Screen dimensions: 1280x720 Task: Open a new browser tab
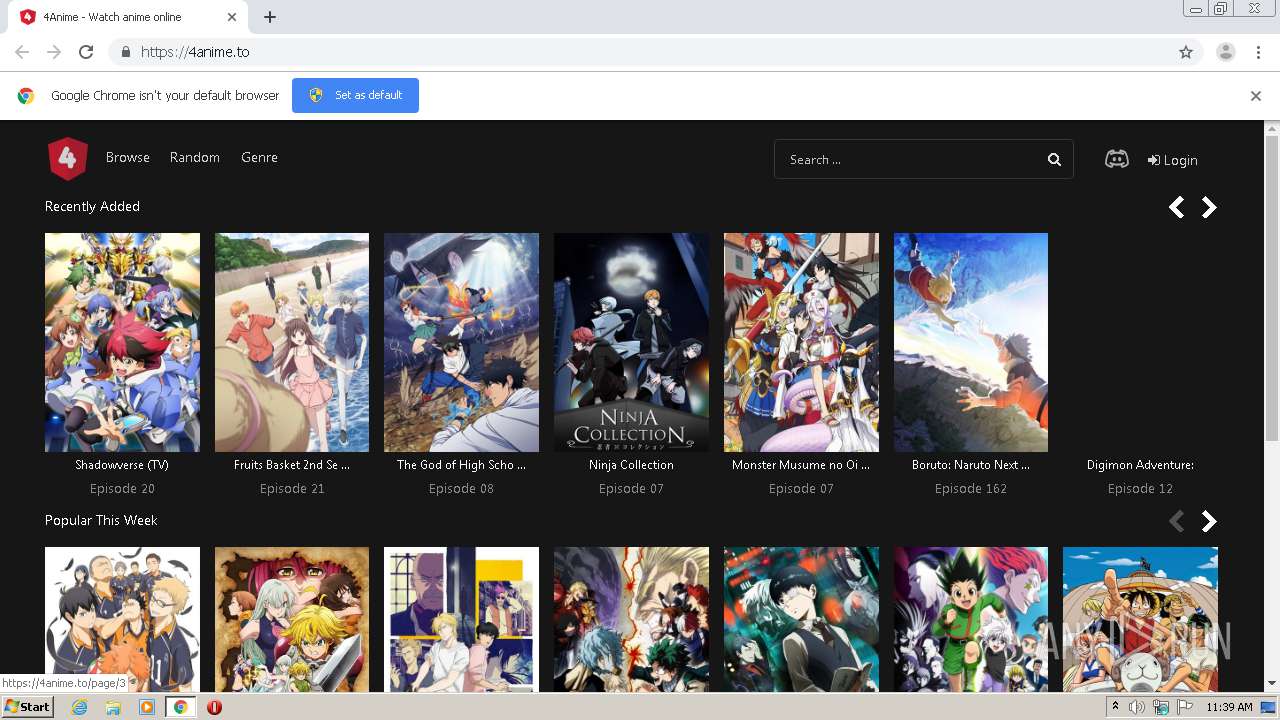point(270,17)
